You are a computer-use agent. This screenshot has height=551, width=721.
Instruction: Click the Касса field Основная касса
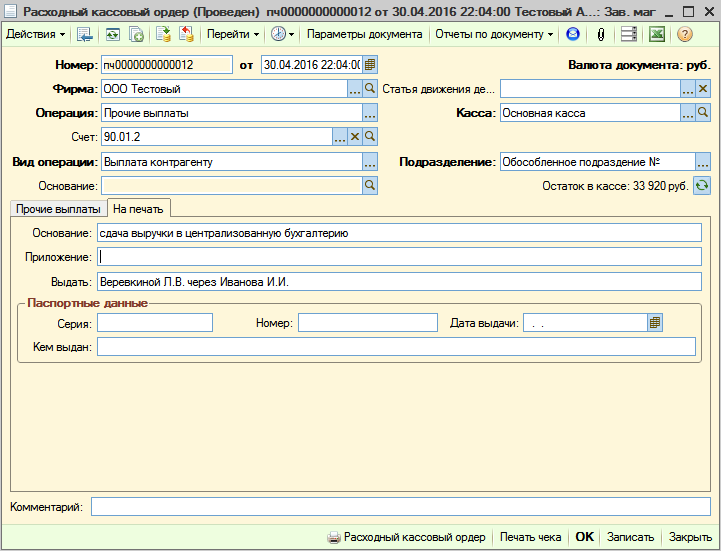(590, 113)
